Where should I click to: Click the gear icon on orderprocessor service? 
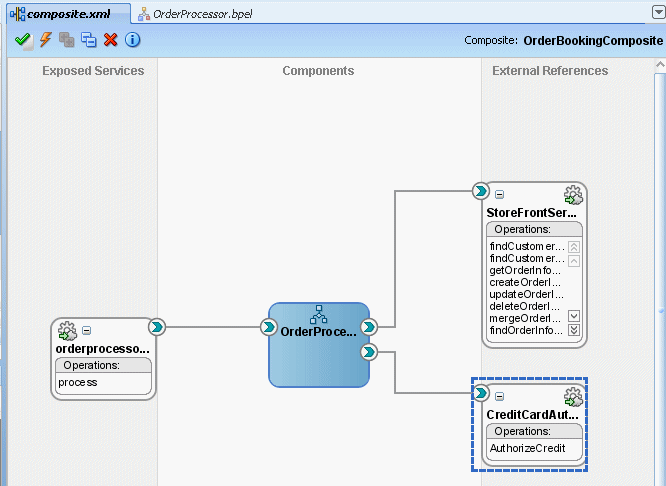point(67,331)
